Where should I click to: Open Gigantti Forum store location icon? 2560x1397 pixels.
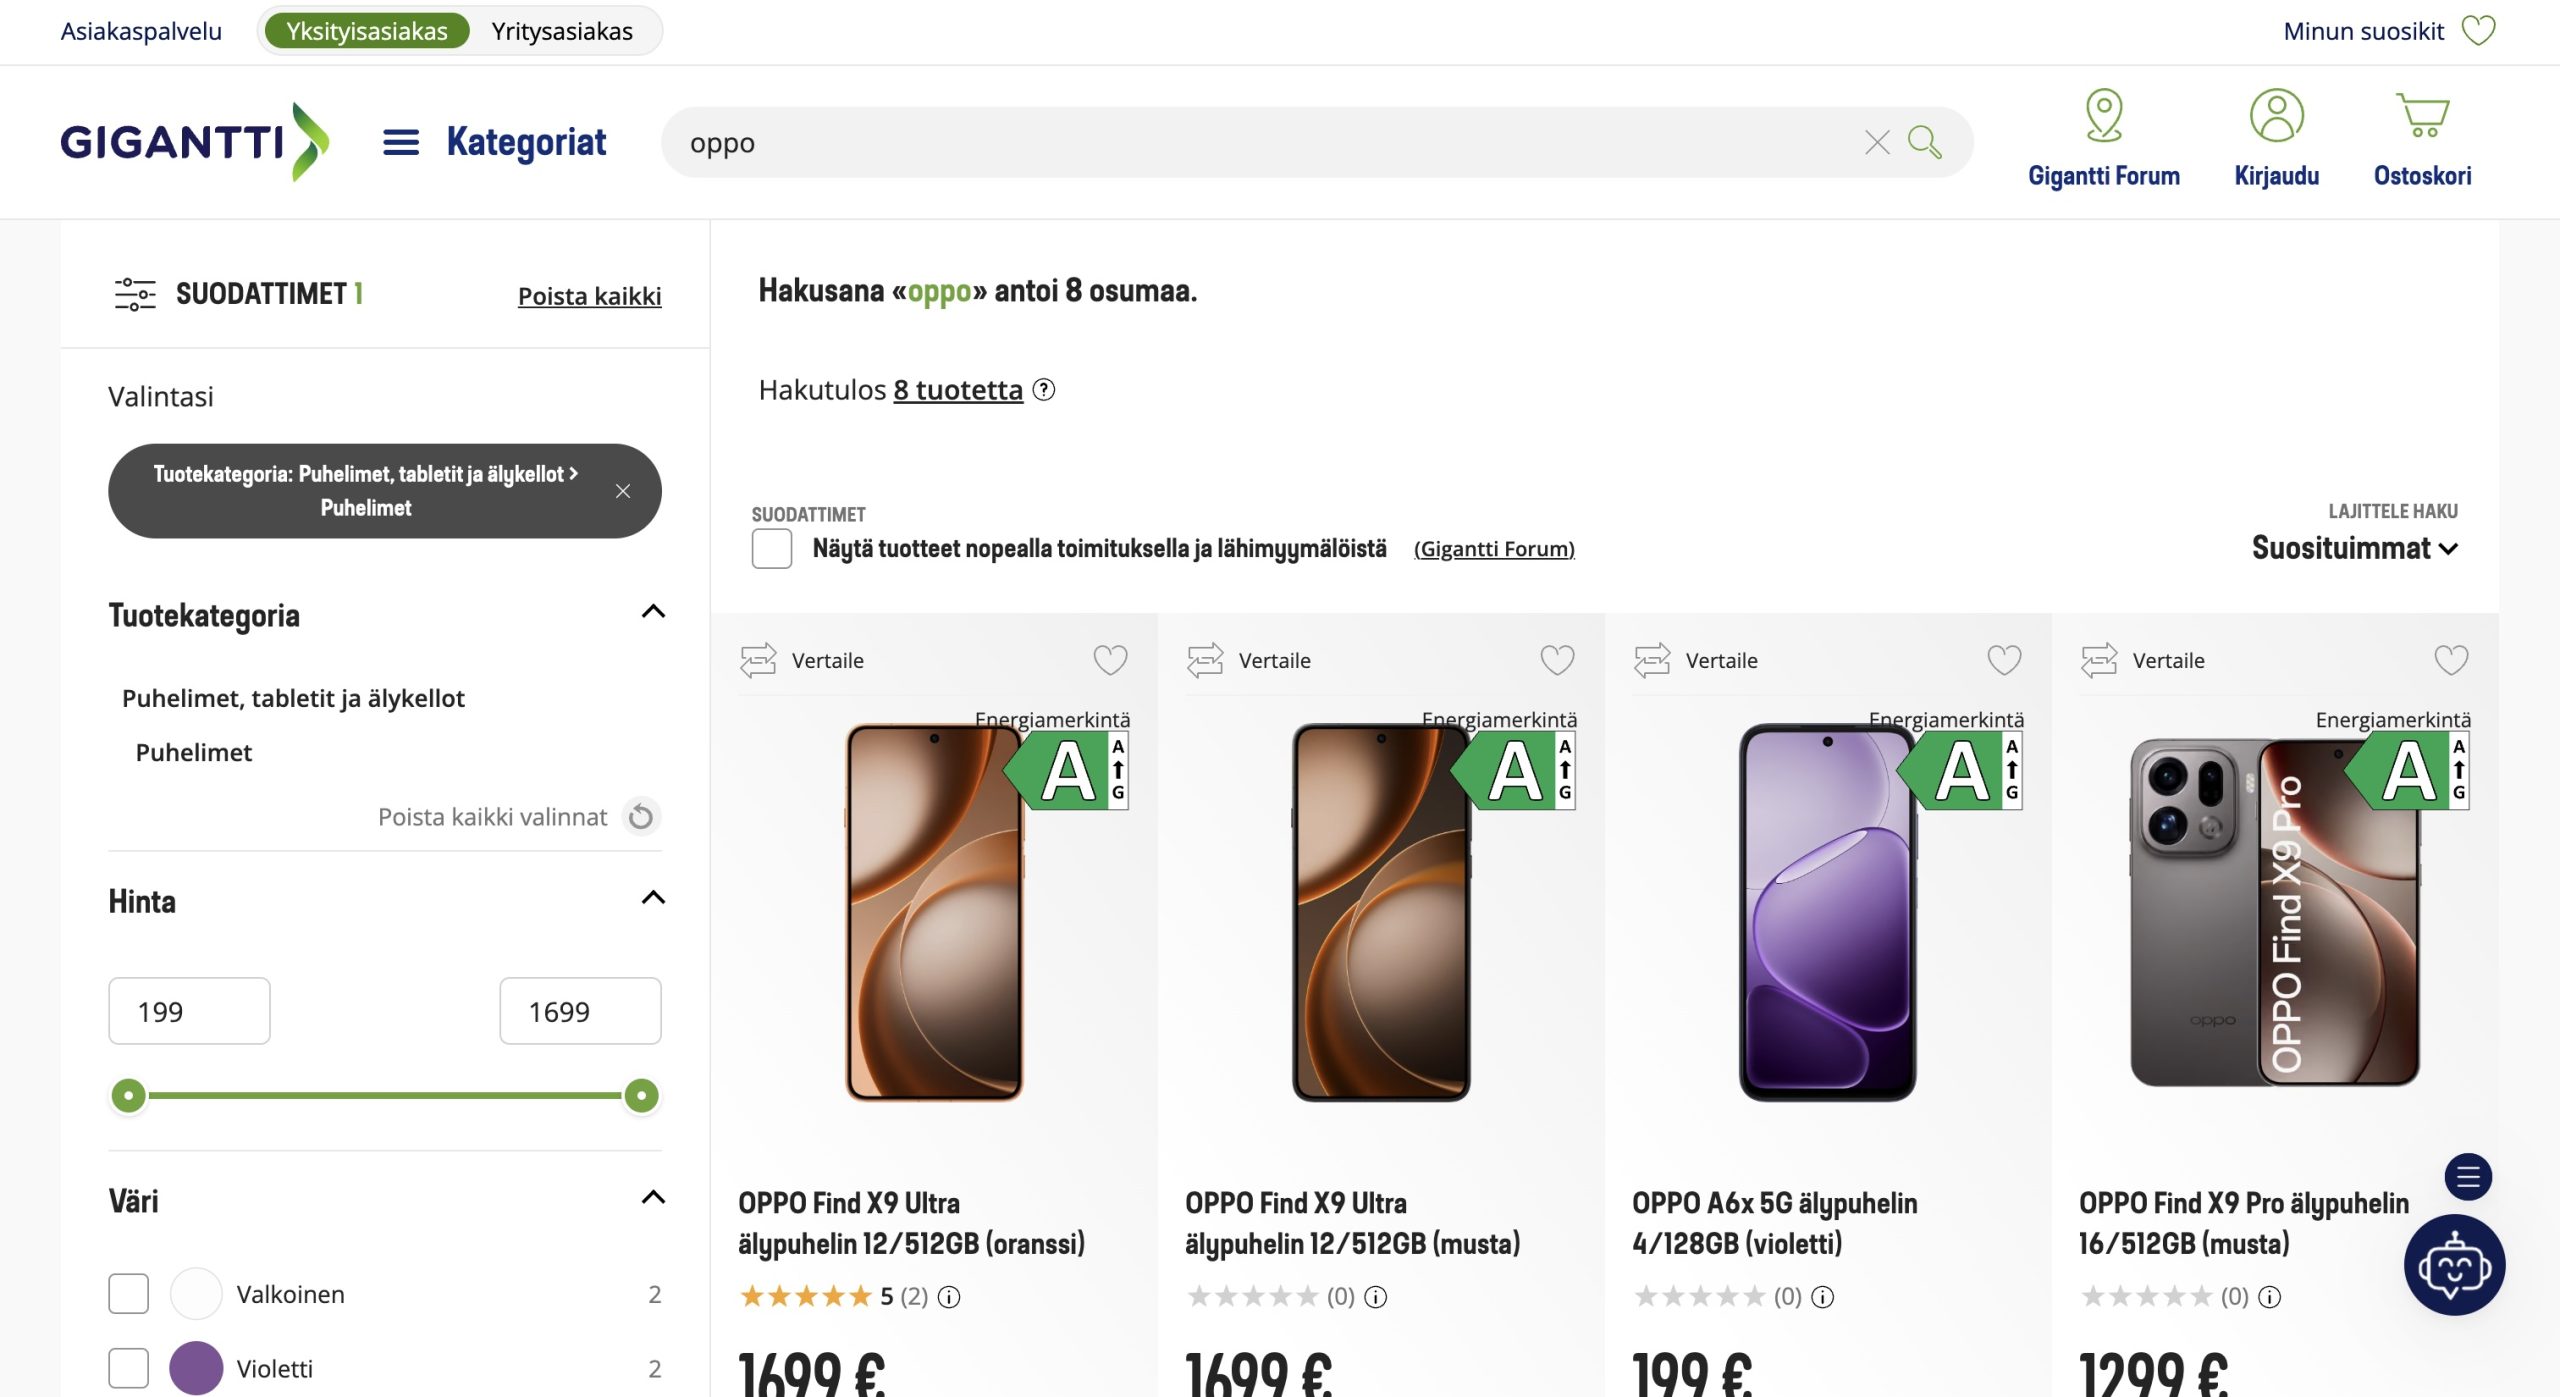[x=2103, y=116]
